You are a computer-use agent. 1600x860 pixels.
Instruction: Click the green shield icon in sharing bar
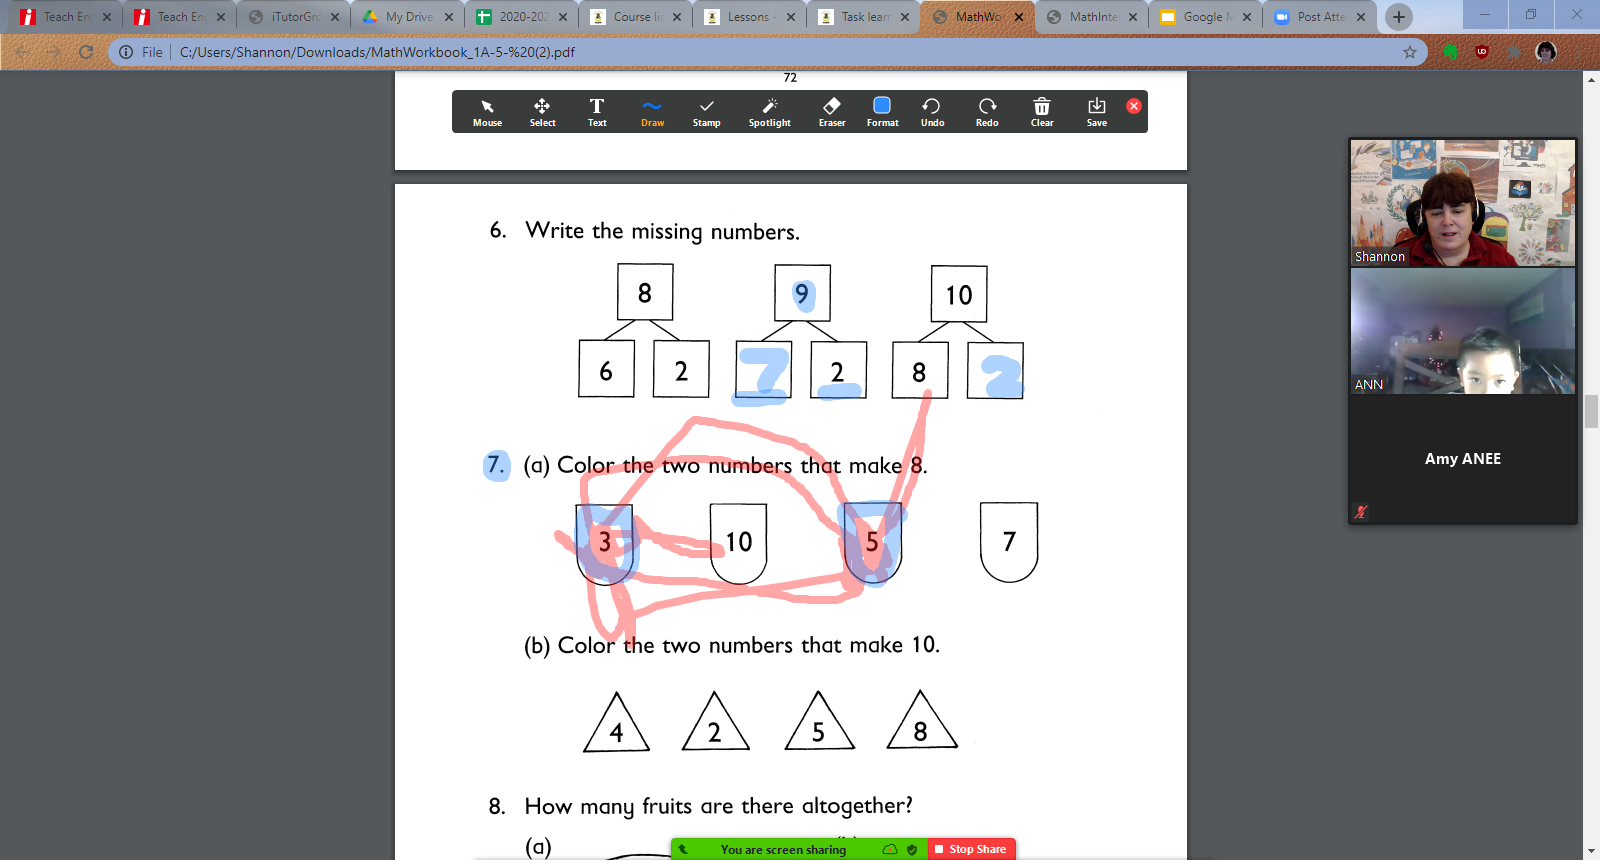[x=912, y=850]
